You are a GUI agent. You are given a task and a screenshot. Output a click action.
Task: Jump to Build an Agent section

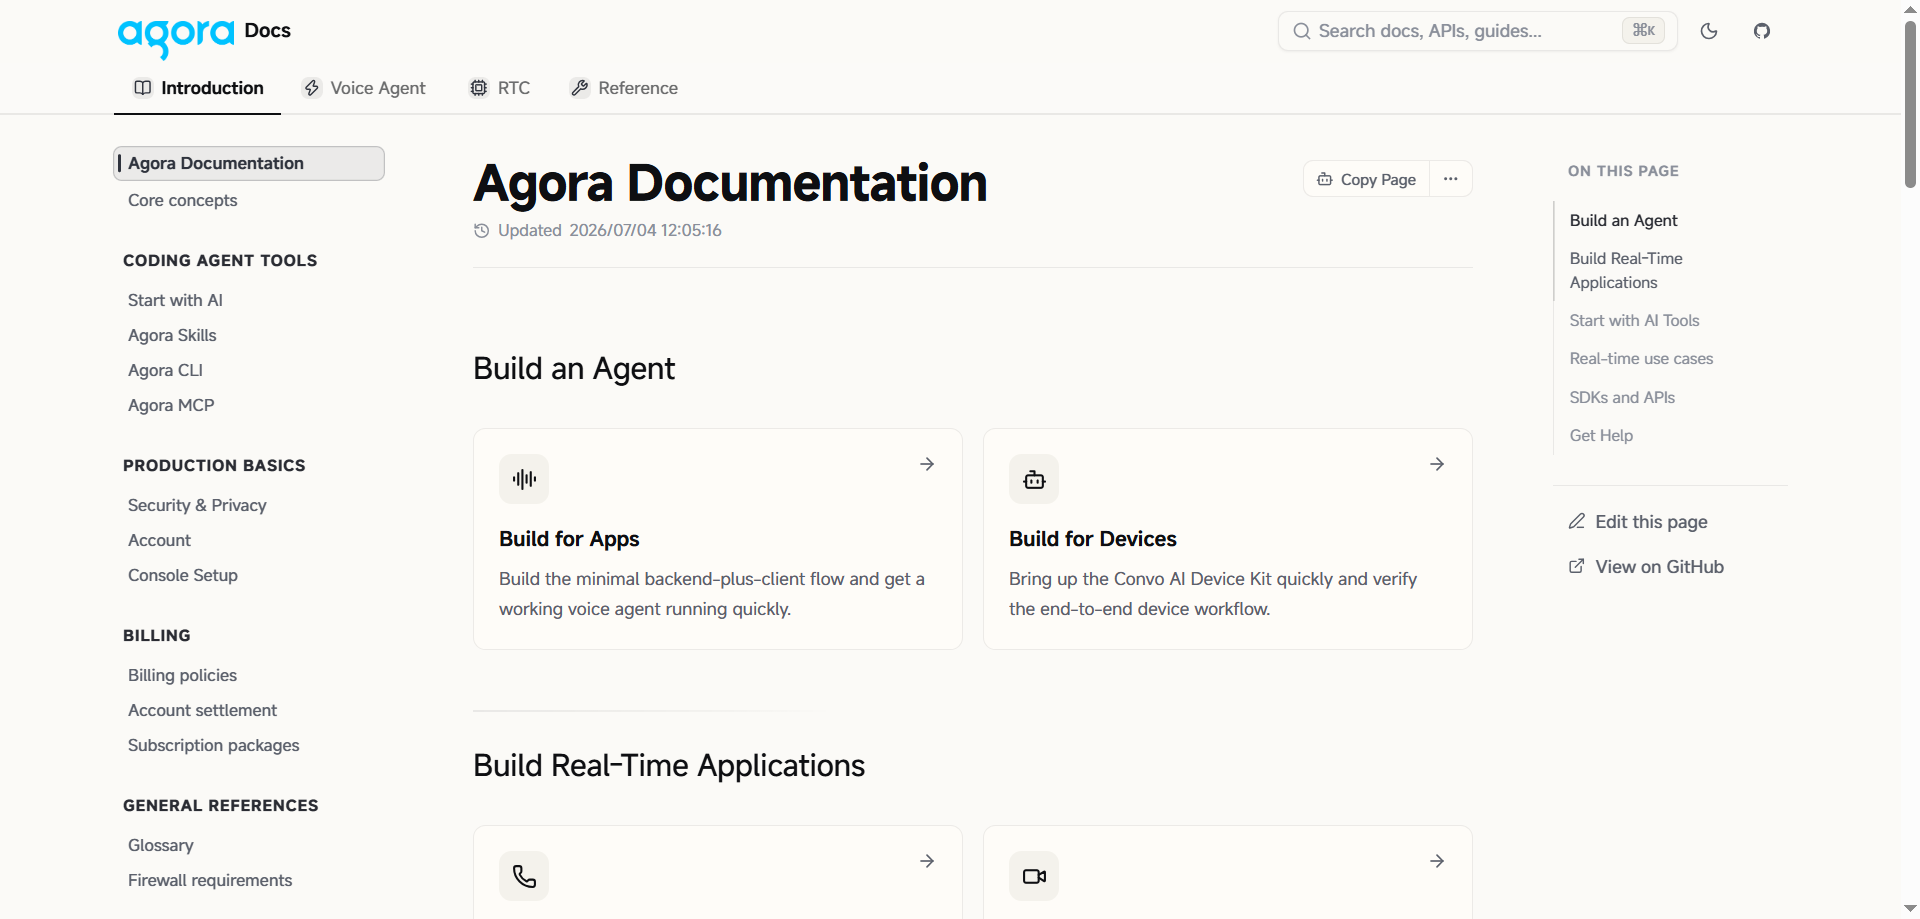click(1623, 220)
